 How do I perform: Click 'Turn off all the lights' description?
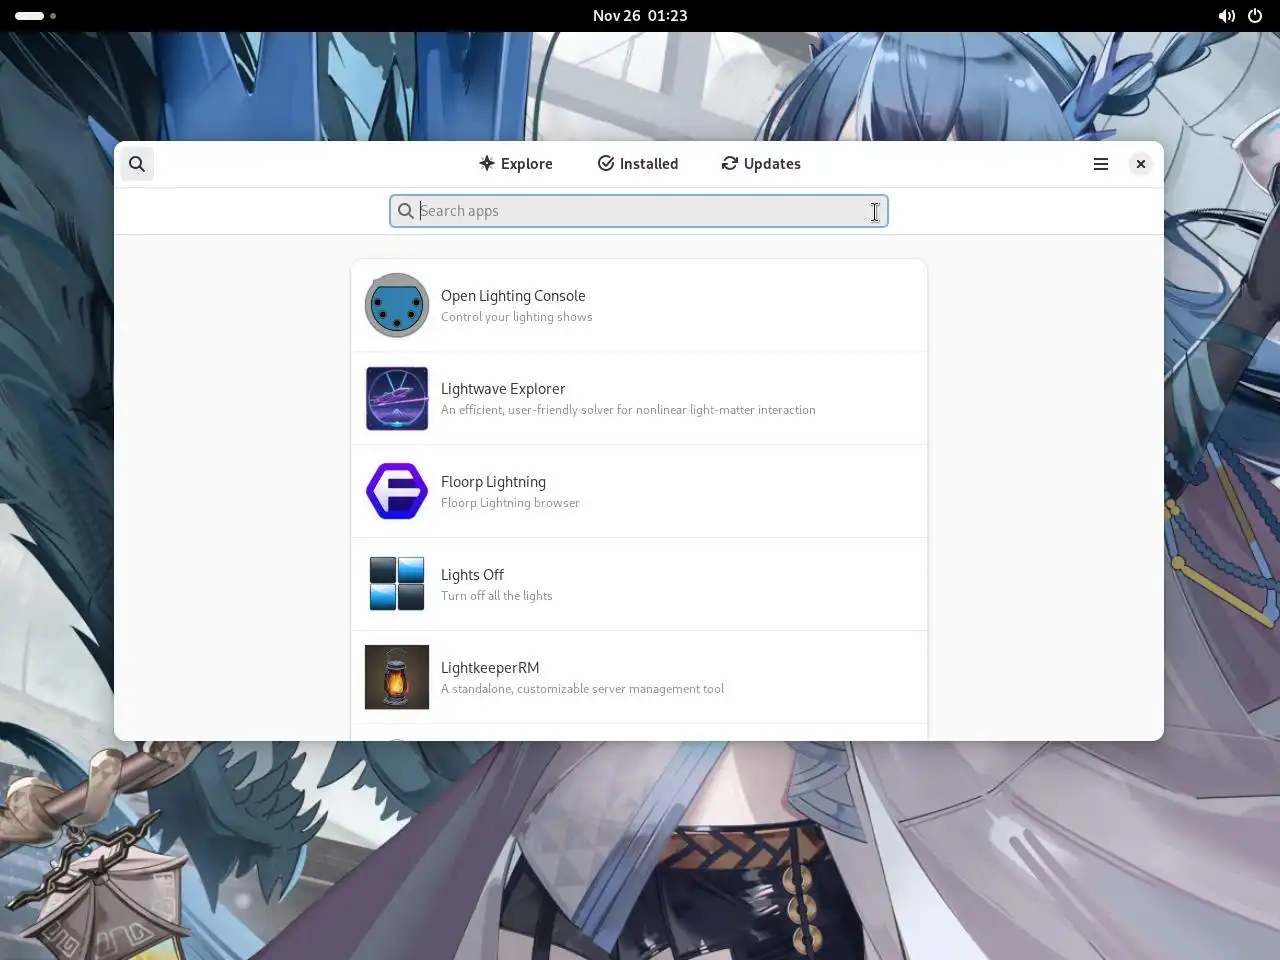coord(497,596)
